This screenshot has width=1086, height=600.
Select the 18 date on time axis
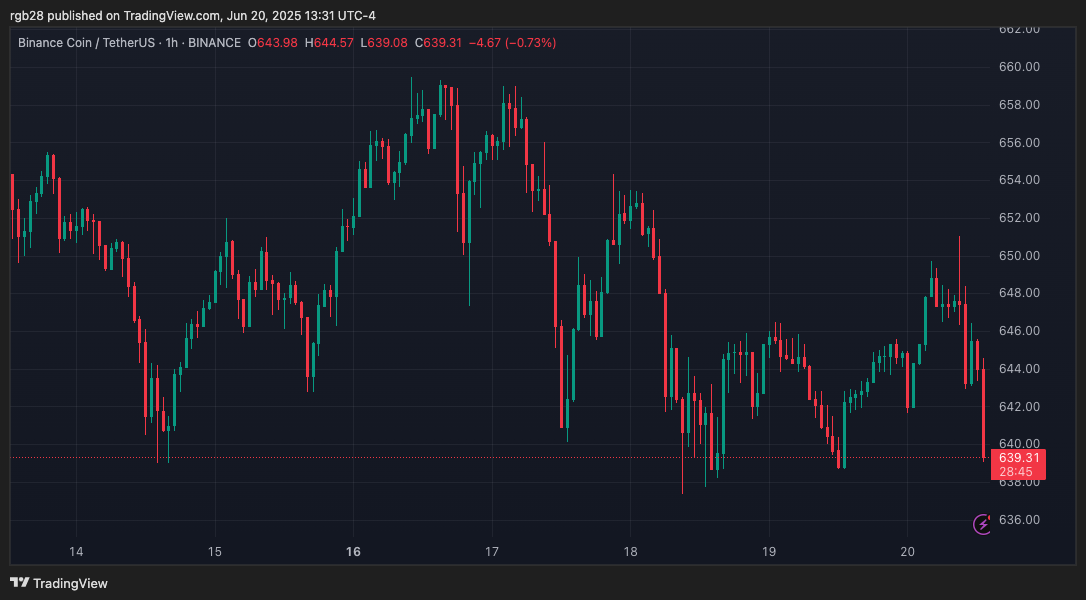click(630, 552)
